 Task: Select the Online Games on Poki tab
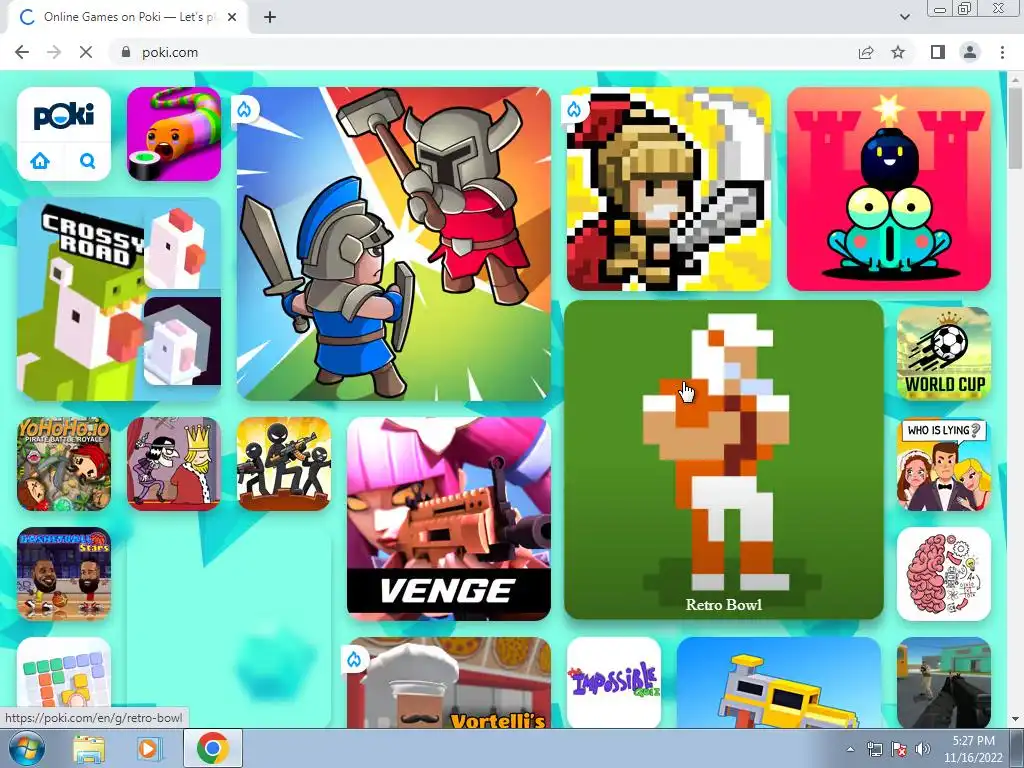coord(129,17)
